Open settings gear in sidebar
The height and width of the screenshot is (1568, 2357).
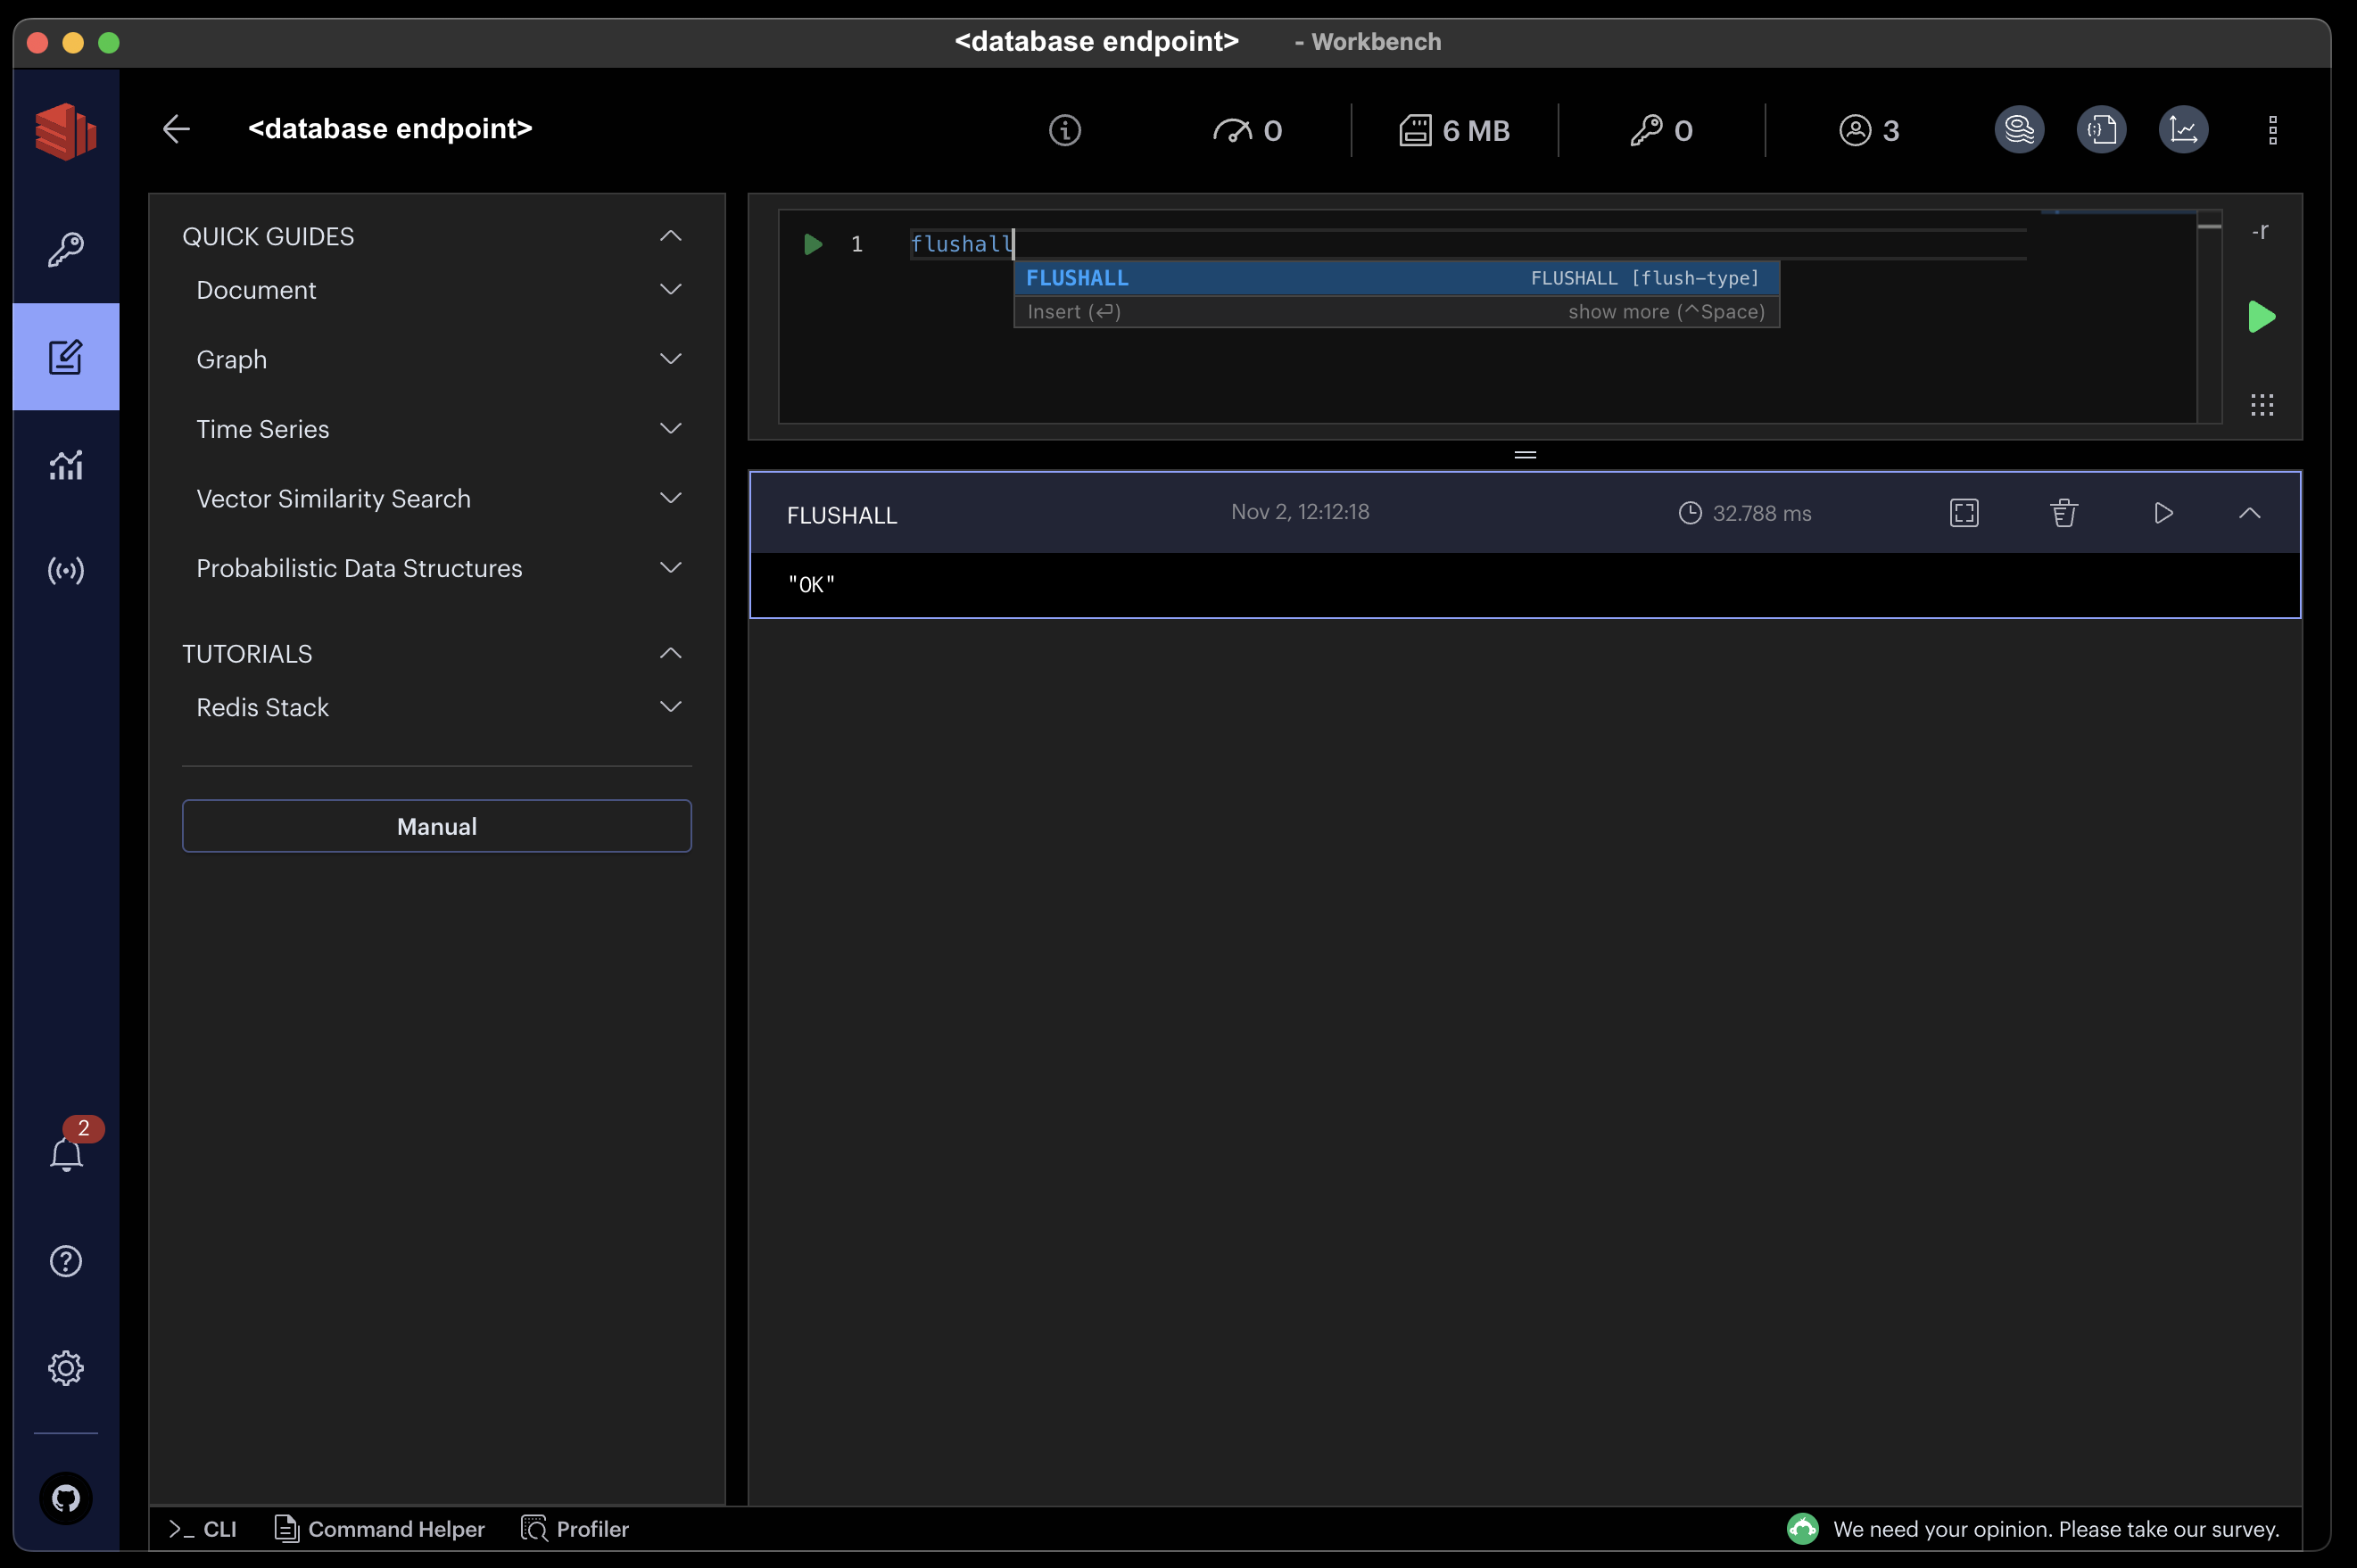tap(66, 1367)
